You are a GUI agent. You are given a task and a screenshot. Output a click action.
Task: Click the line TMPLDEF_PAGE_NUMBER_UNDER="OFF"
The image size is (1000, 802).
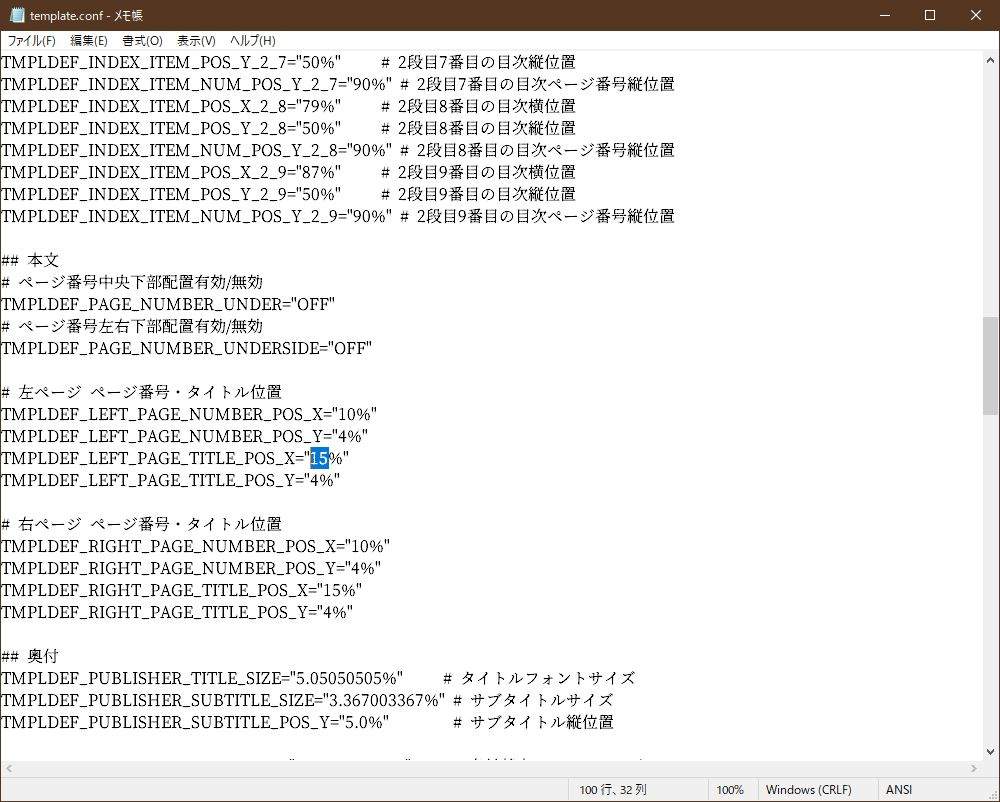coord(168,304)
